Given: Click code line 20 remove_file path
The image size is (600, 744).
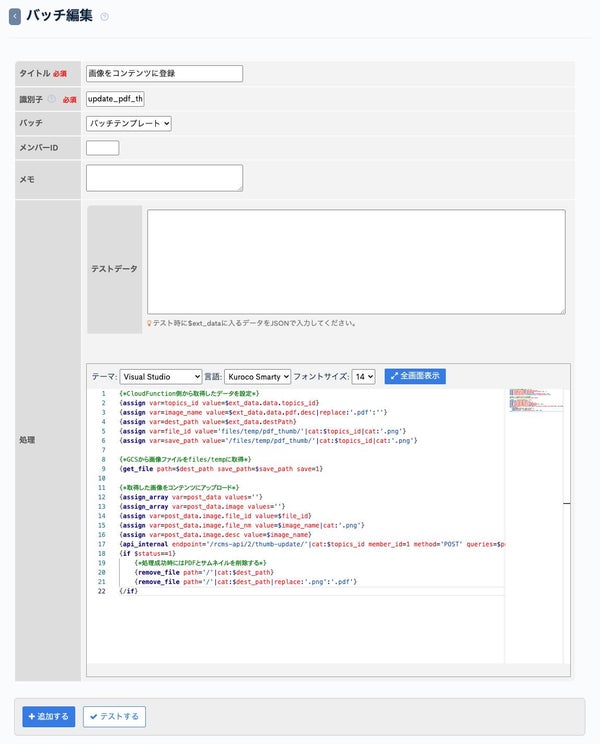Looking at the screenshot, I should click(x=204, y=572).
